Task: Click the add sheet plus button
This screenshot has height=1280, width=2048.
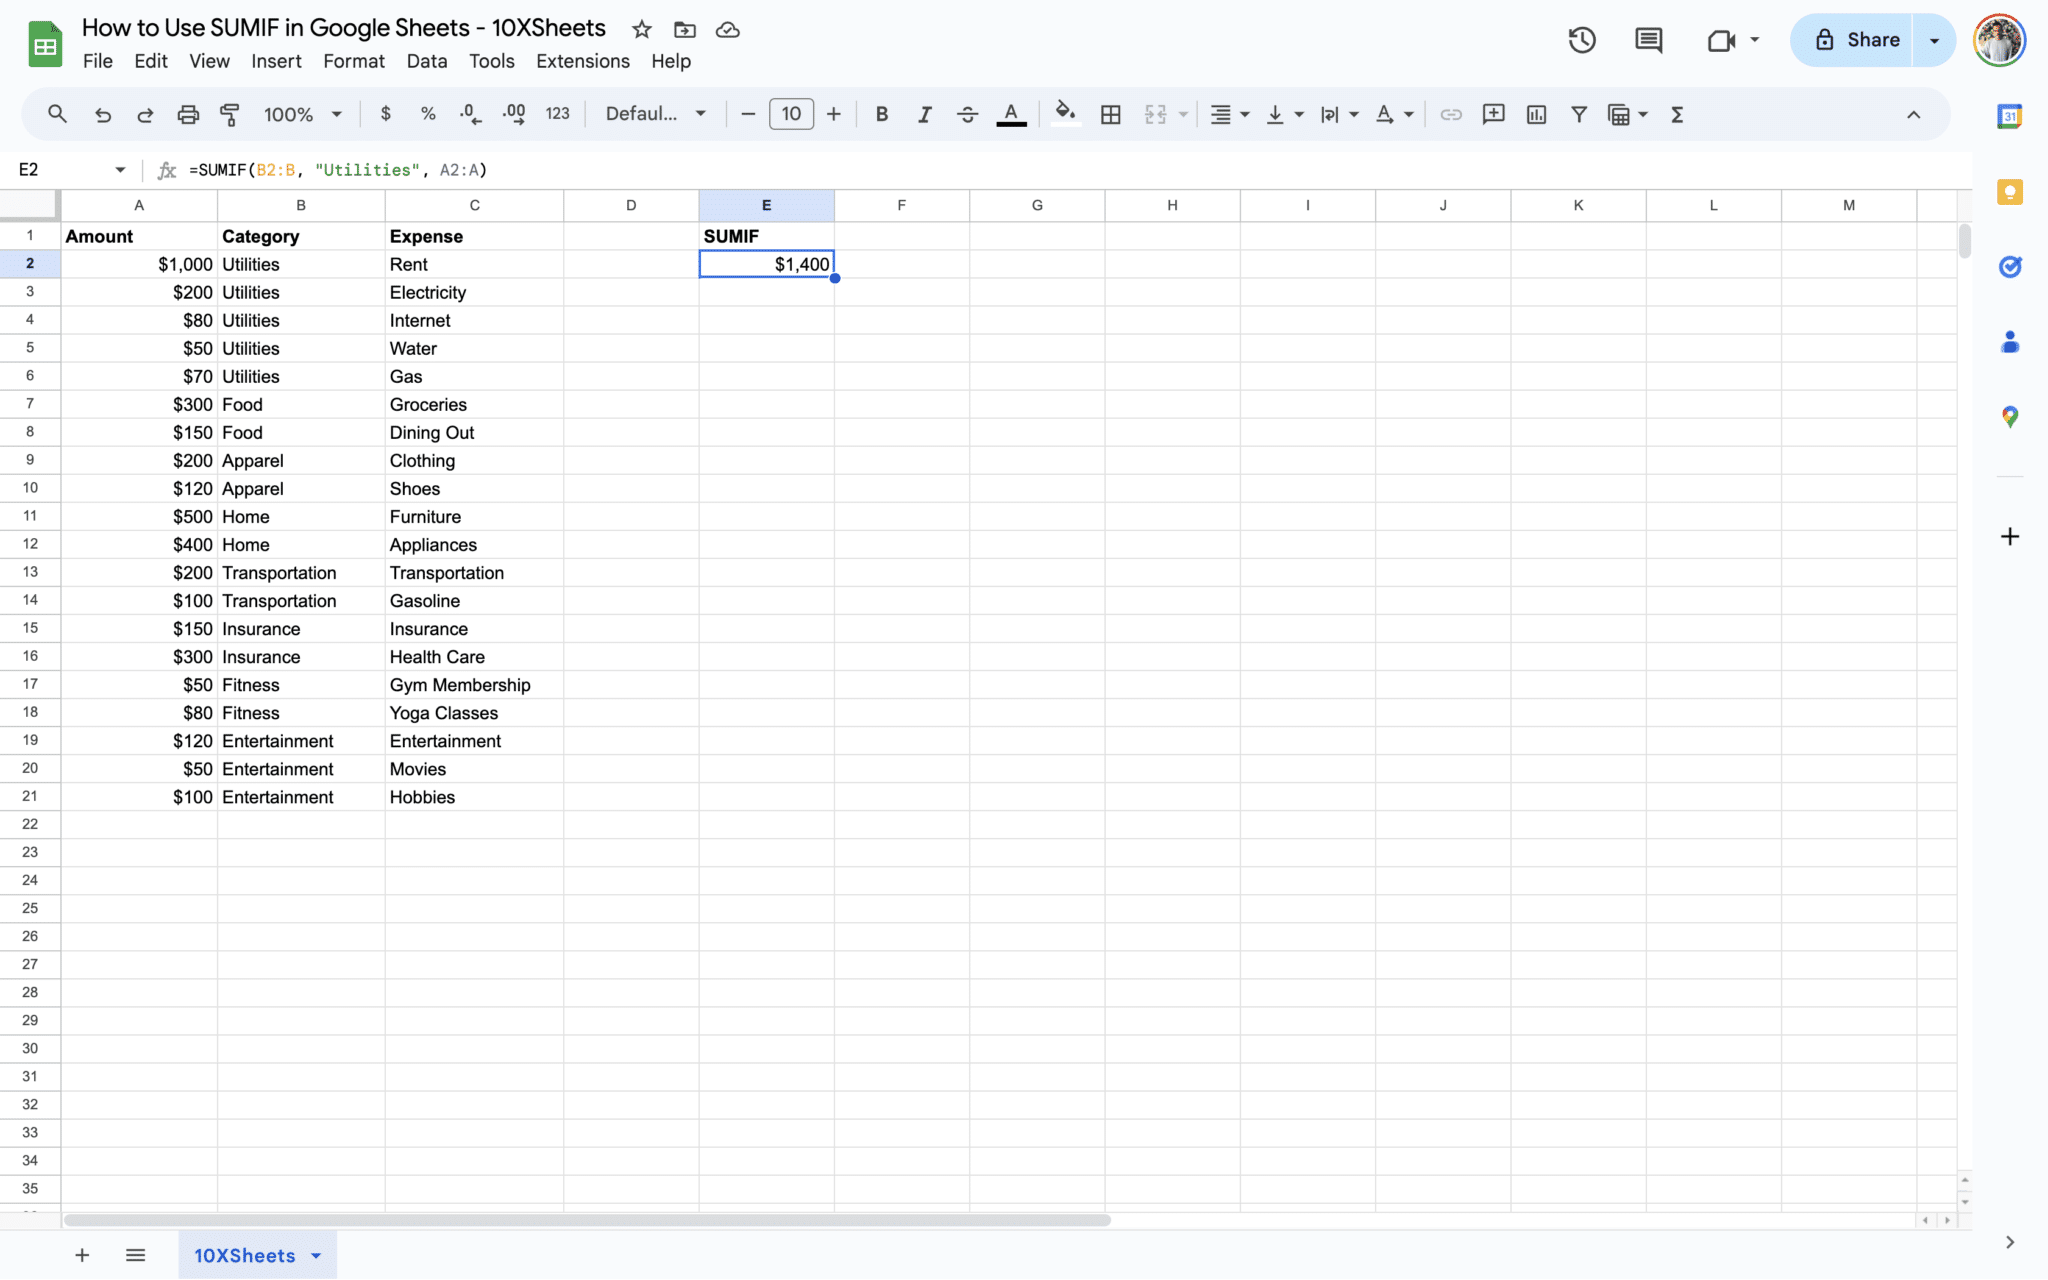Action: [82, 1255]
